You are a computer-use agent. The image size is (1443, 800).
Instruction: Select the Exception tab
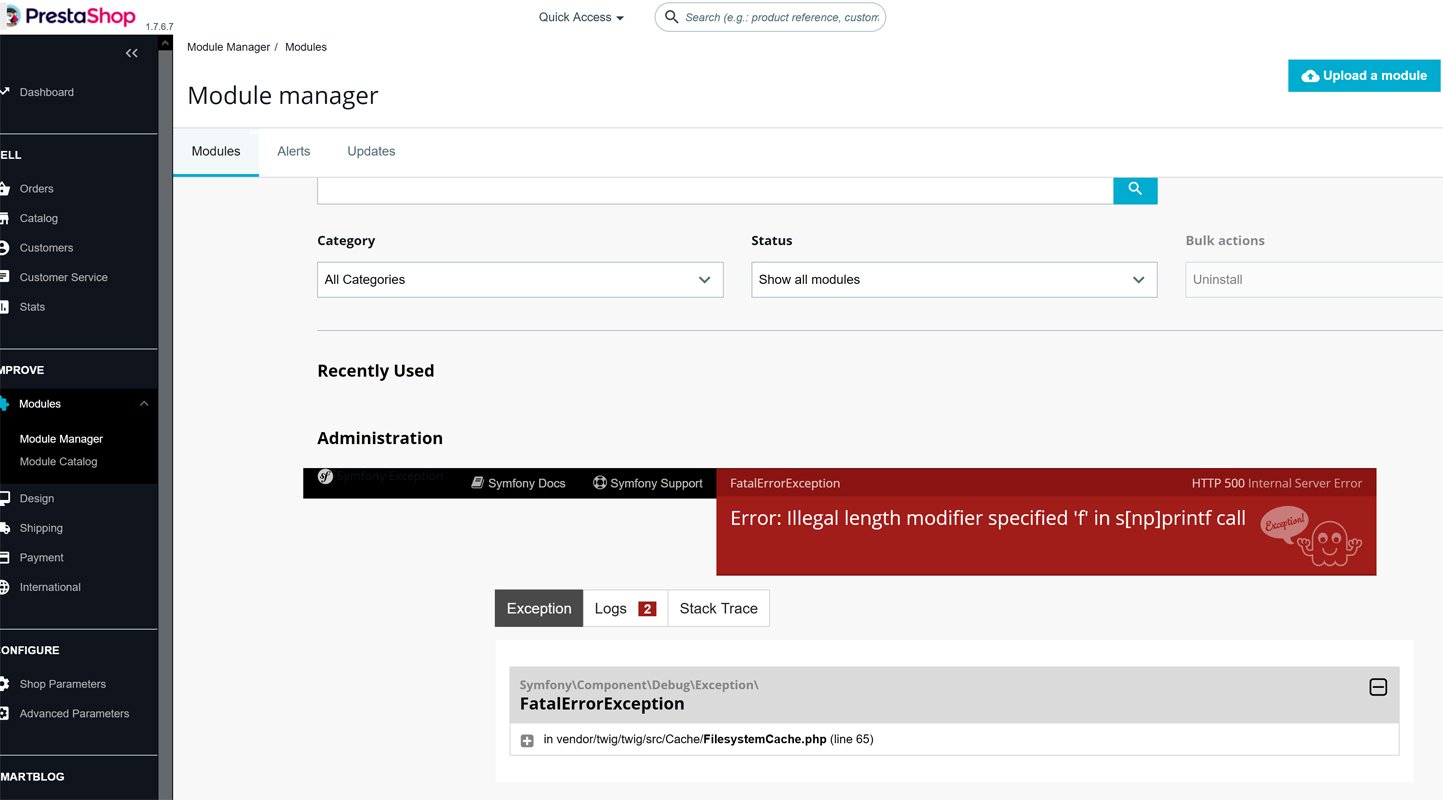pos(539,608)
